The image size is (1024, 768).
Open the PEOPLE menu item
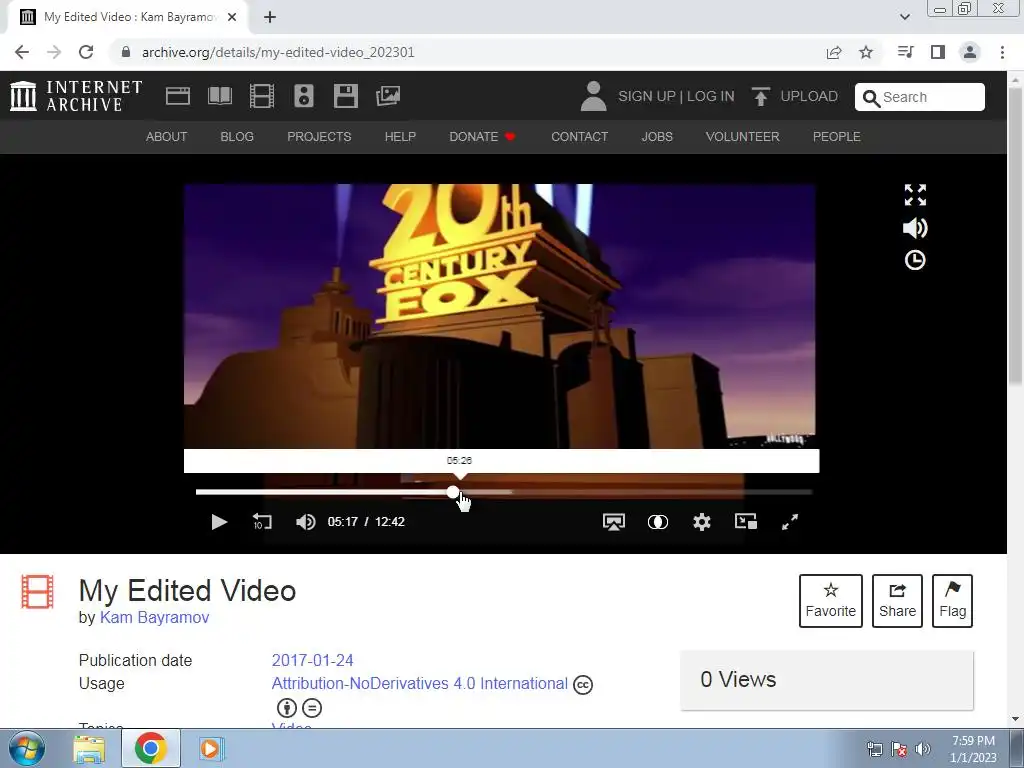click(837, 136)
